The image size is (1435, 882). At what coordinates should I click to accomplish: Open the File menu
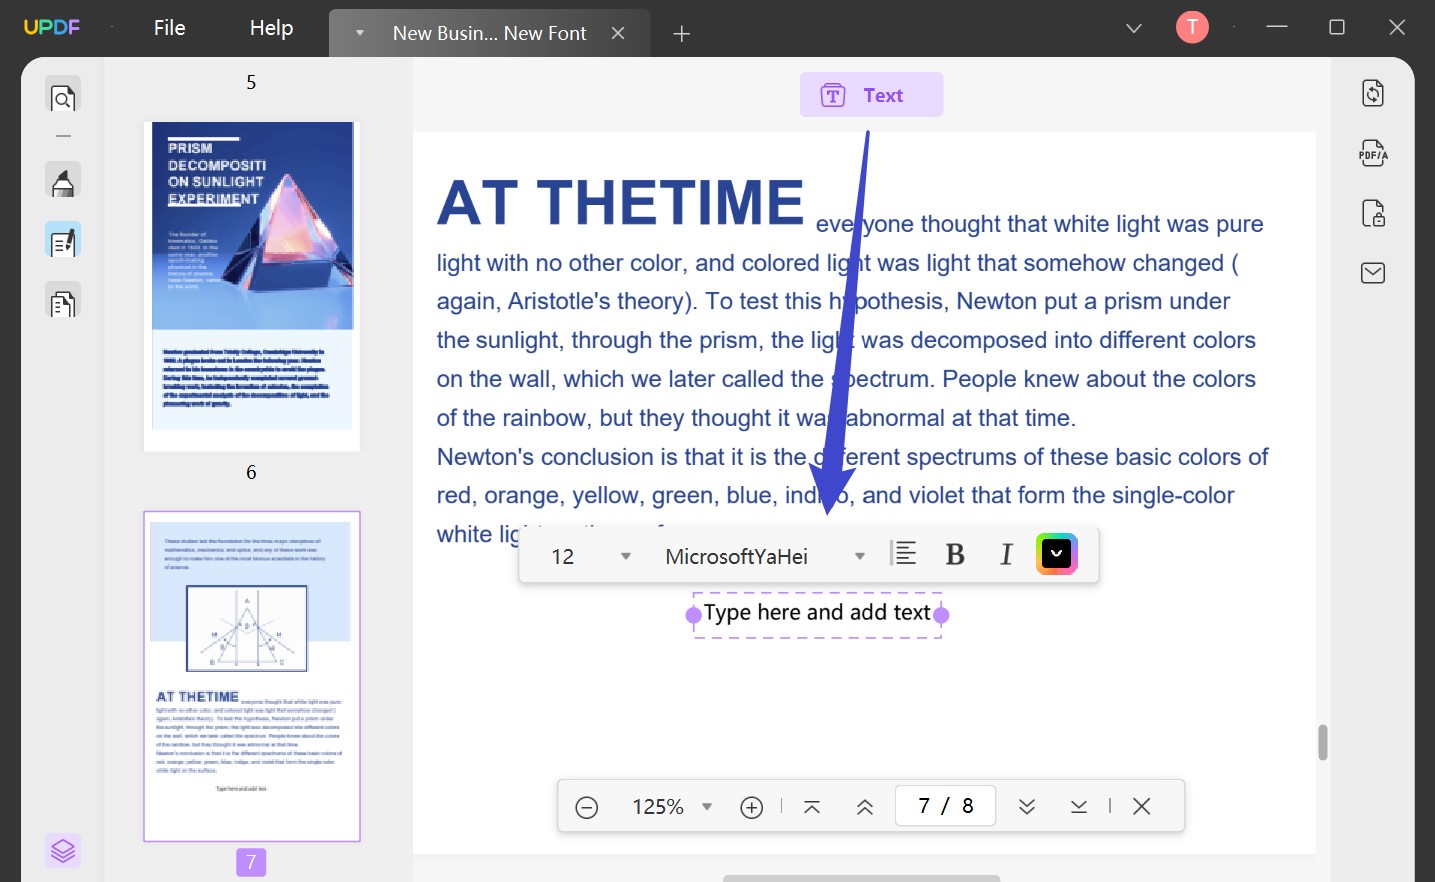coord(168,27)
